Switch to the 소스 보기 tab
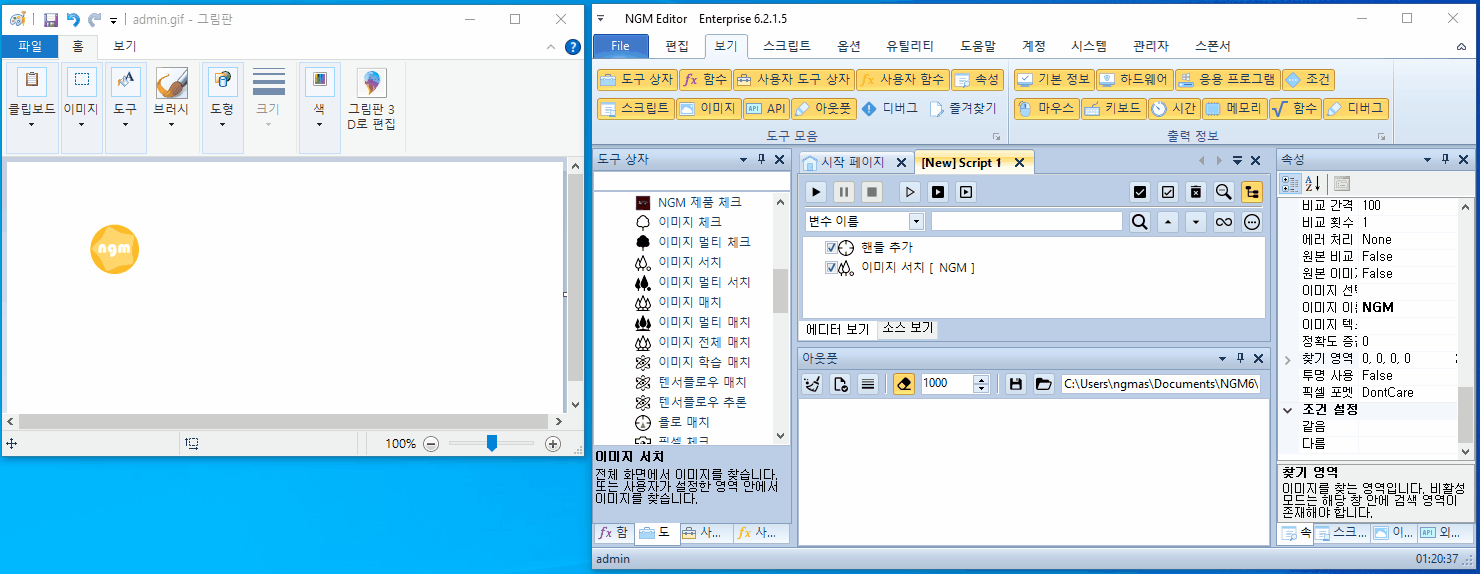Image resolution: width=1480 pixels, height=574 pixels. (x=908, y=328)
